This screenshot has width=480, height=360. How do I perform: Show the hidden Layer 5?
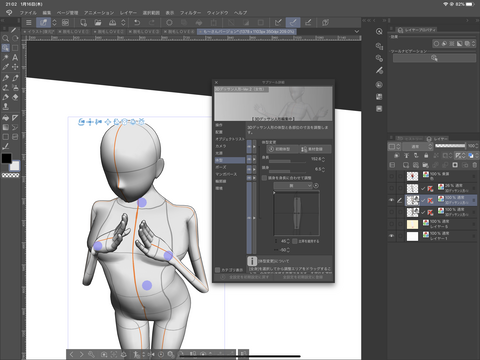(x=392, y=224)
